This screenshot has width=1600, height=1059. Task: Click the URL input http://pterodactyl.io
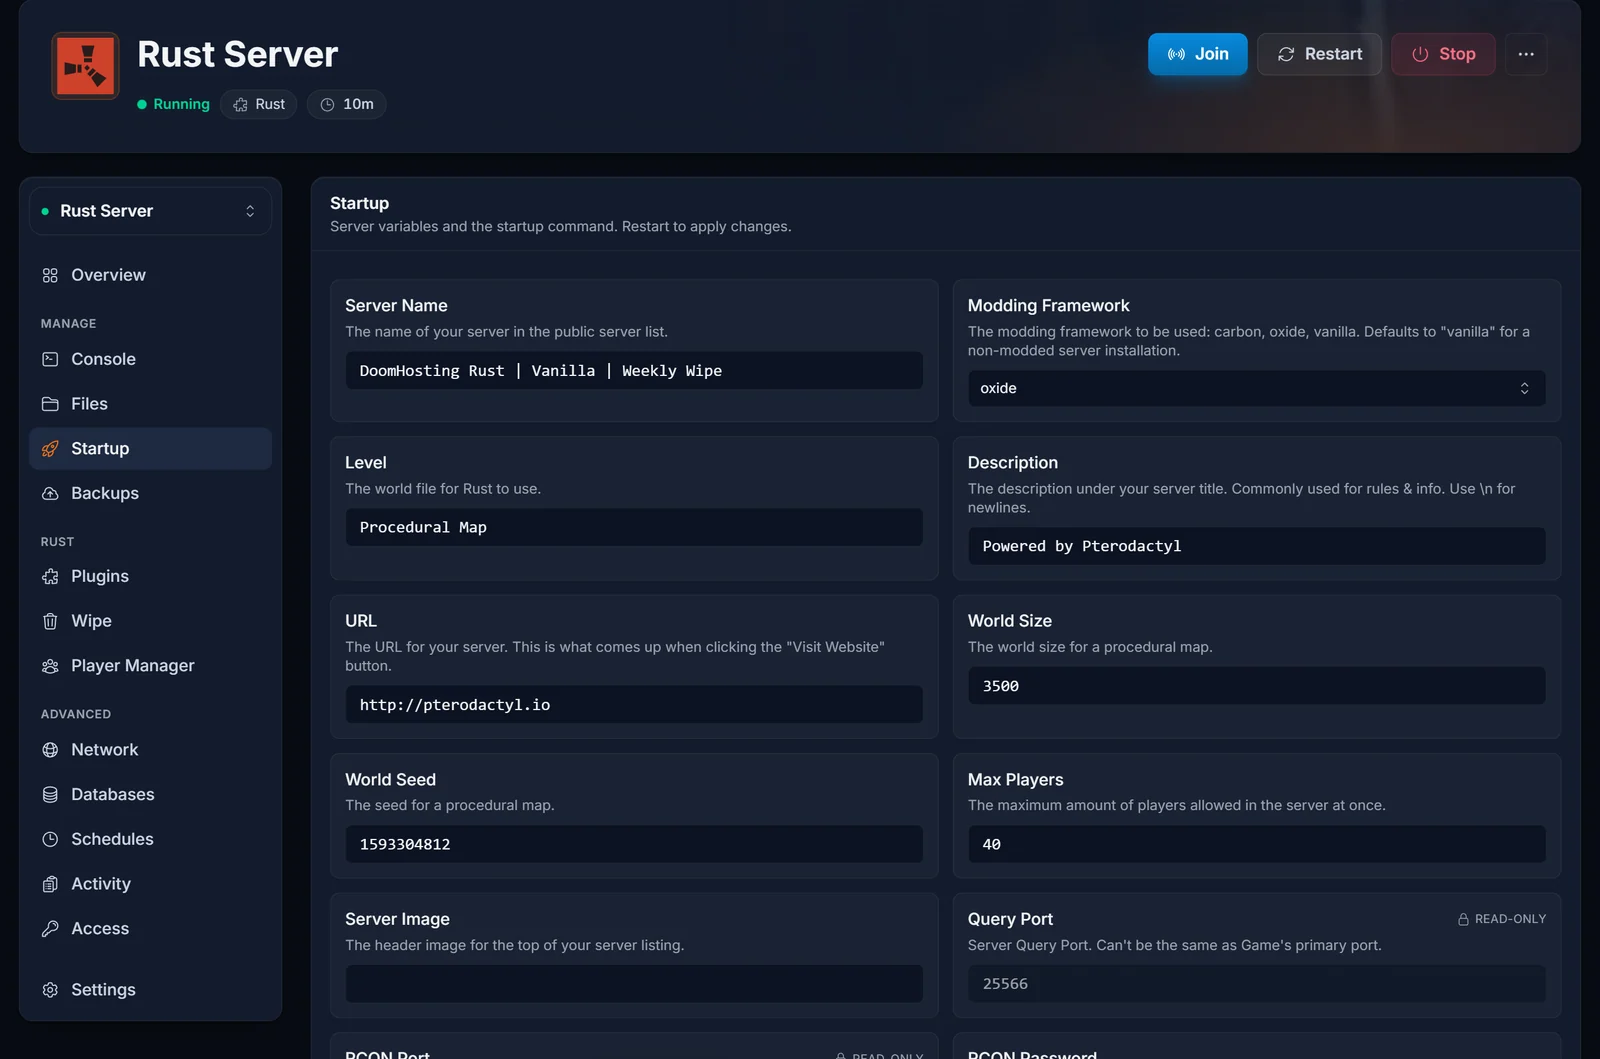(x=634, y=705)
